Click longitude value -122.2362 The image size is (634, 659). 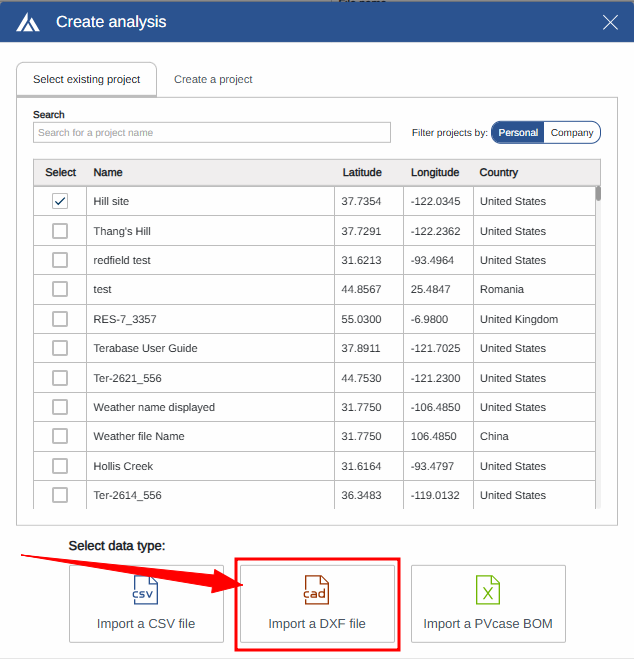(x=435, y=231)
